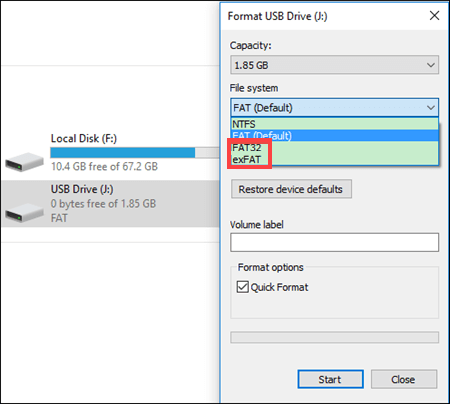Select the Local Disk (F:) label
This screenshot has width=450, height=404.
click(x=84, y=138)
